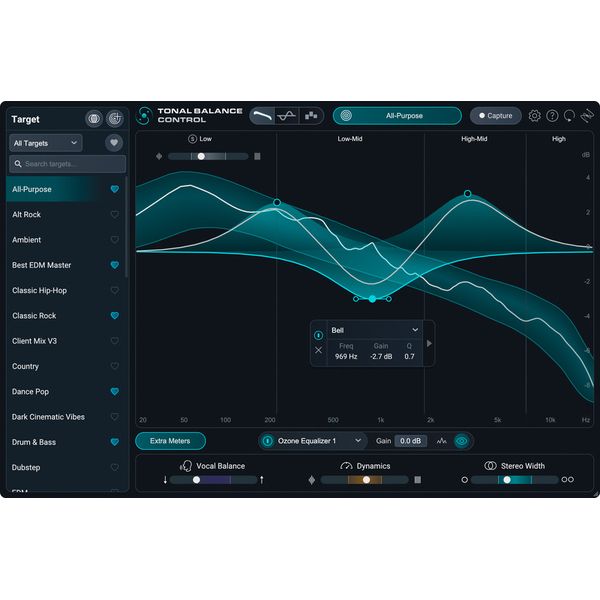Click the iZotope logo icon at top right

click(587, 116)
